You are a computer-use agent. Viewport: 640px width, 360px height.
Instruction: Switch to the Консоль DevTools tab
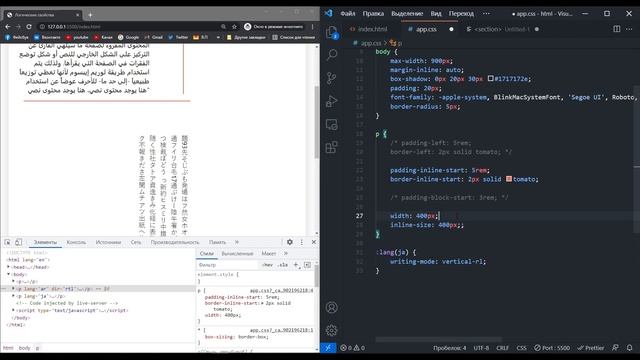coord(76,242)
